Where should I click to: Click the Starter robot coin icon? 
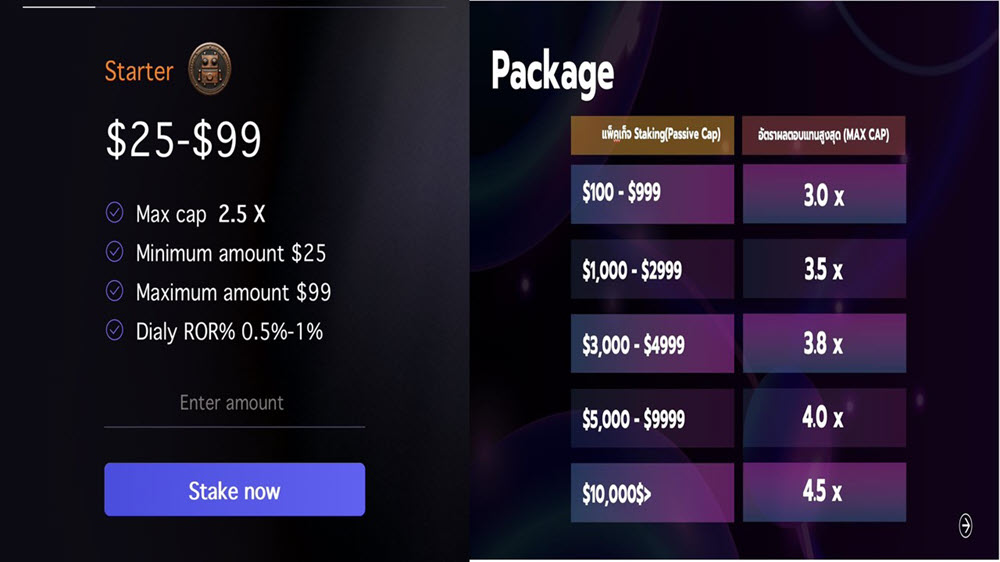[209, 68]
